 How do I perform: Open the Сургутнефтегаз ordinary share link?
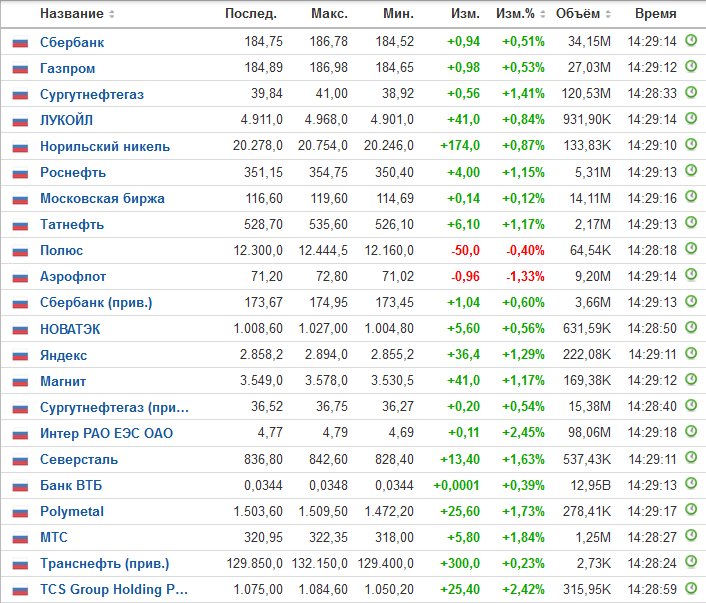click(92, 95)
